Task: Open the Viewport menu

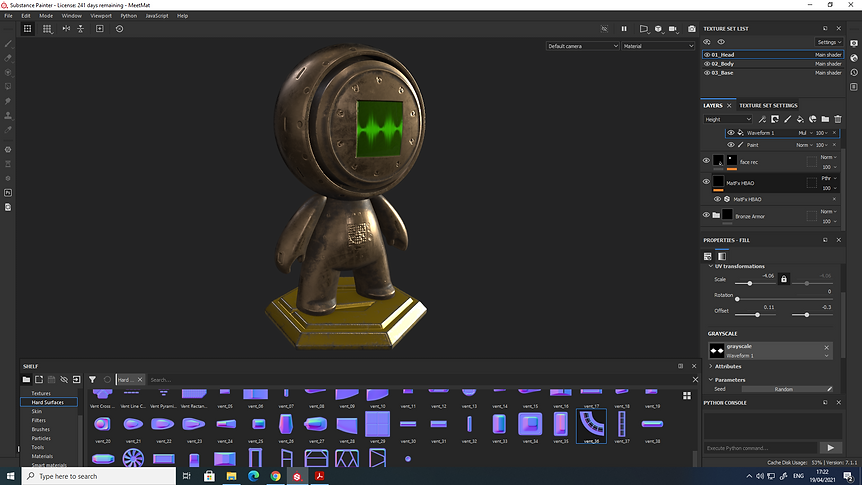Action: [x=101, y=16]
